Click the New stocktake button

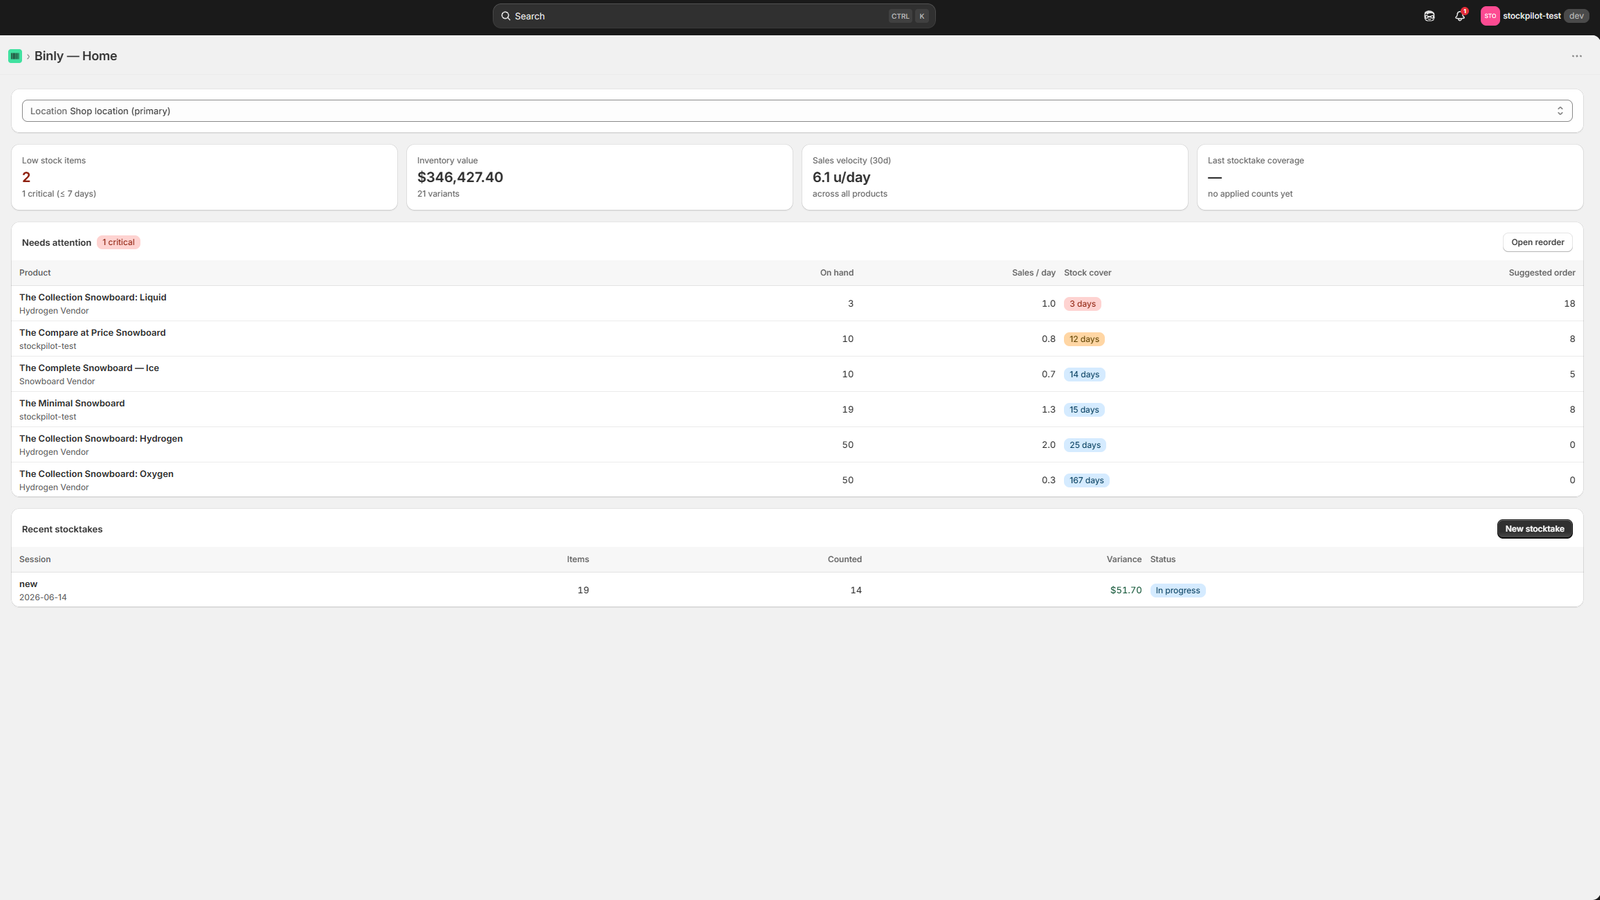[1534, 529]
